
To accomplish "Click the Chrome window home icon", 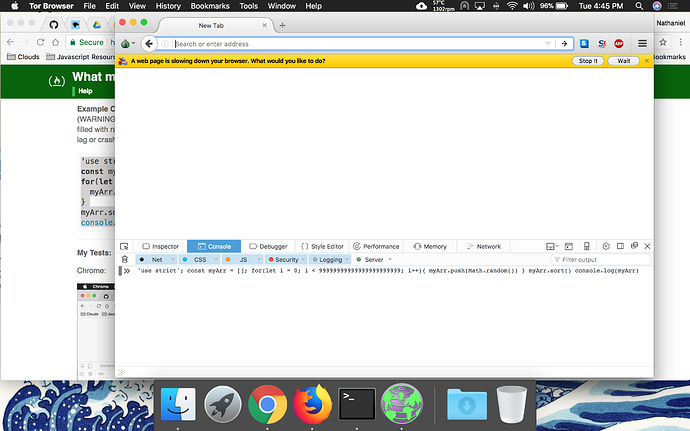I will tap(55, 42).
